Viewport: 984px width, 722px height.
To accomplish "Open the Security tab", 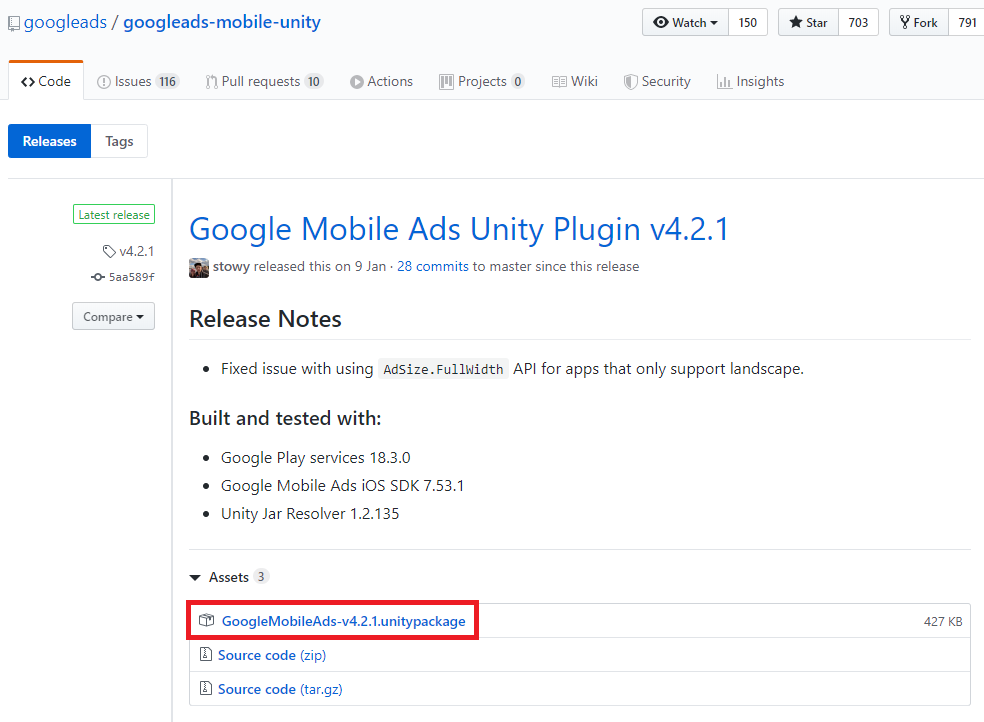I will pos(657,82).
